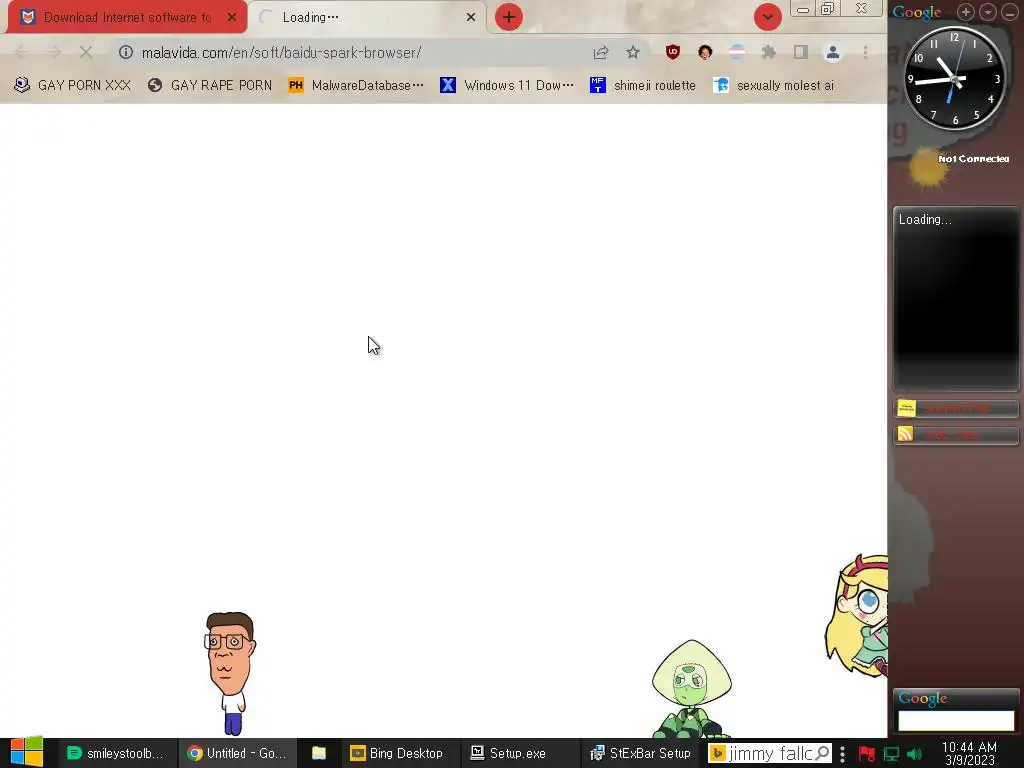Open a new tab with the plus button
This screenshot has height=768, width=1024.
[x=509, y=17]
